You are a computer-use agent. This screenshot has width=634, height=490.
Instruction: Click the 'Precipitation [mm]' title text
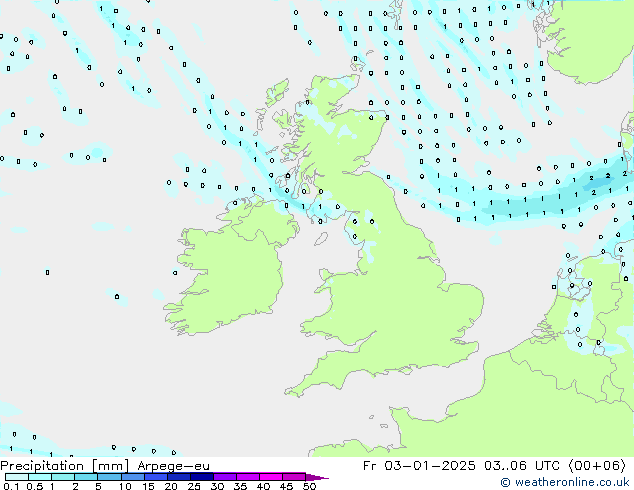click(64, 466)
